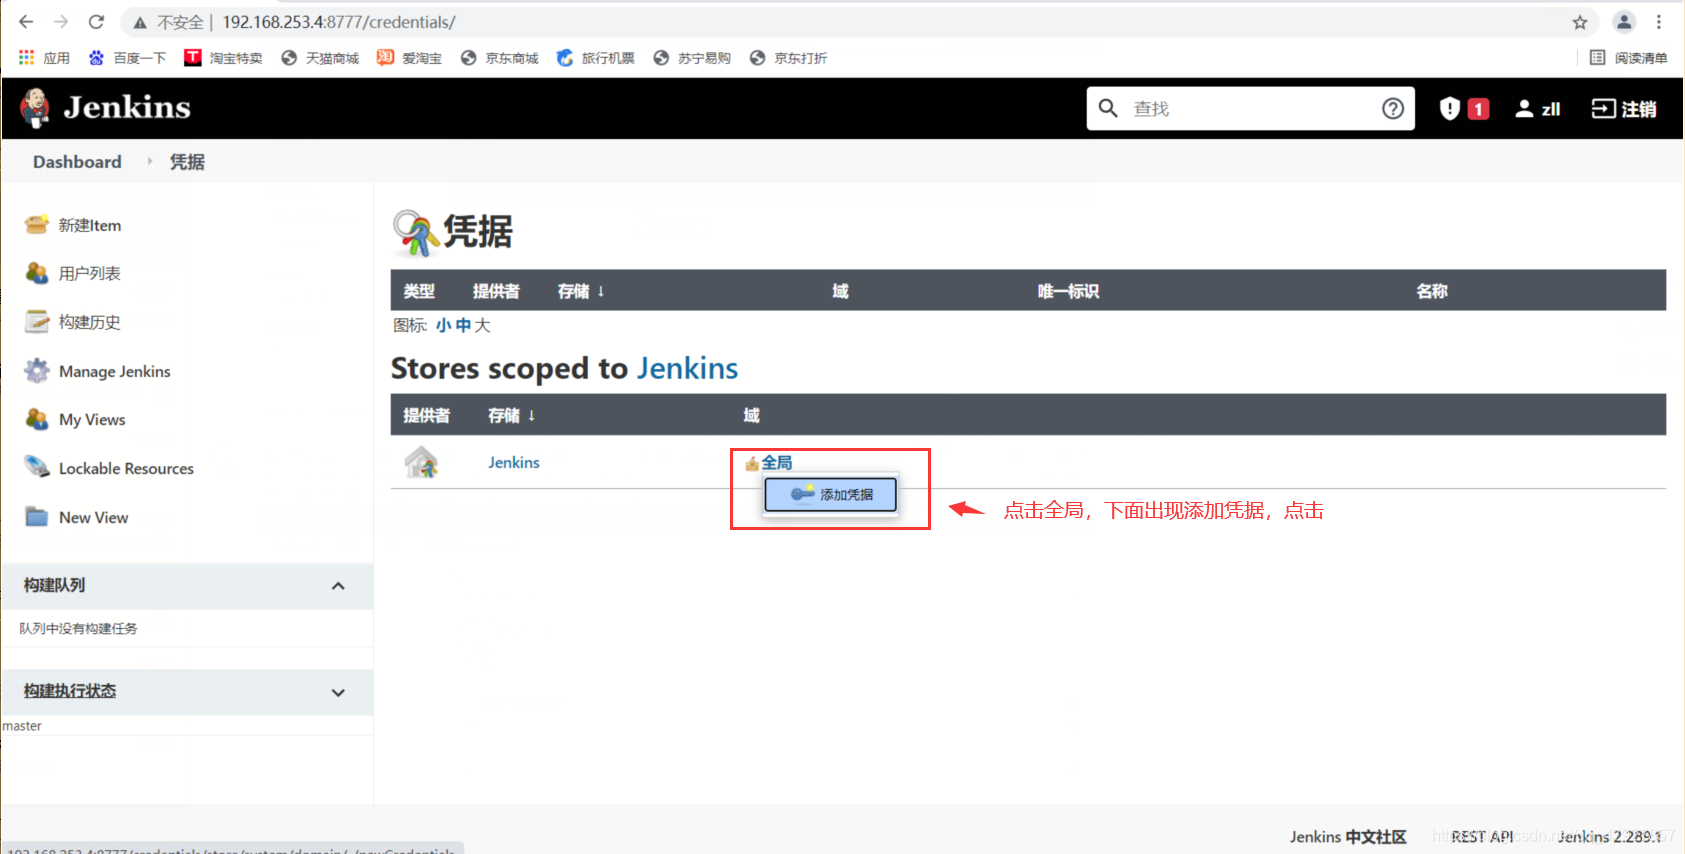Click the 用户列表 people icon
This screenshot has width=1685, height=854.
(37, 273)
